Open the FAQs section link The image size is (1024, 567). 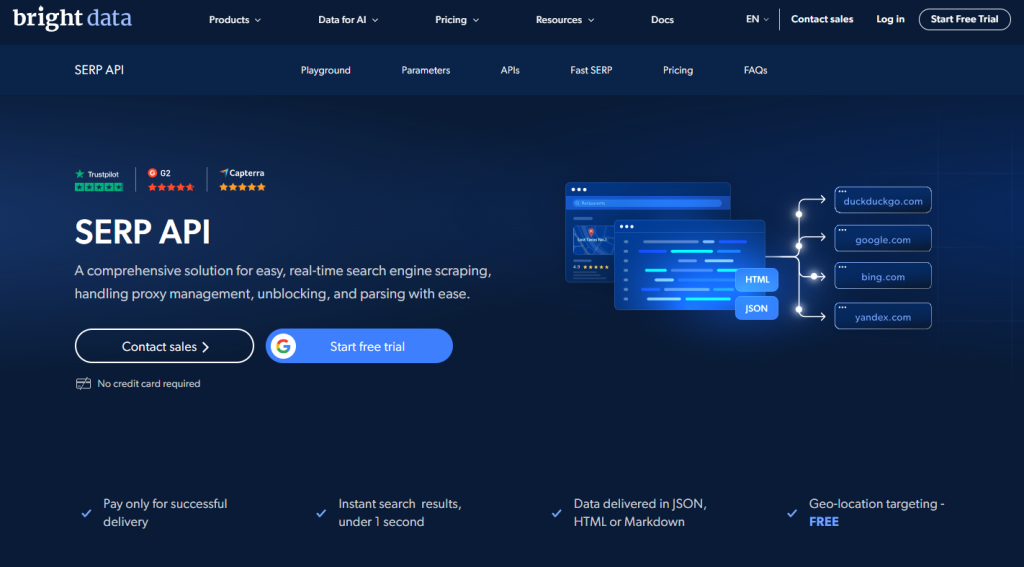pos(755,70)
